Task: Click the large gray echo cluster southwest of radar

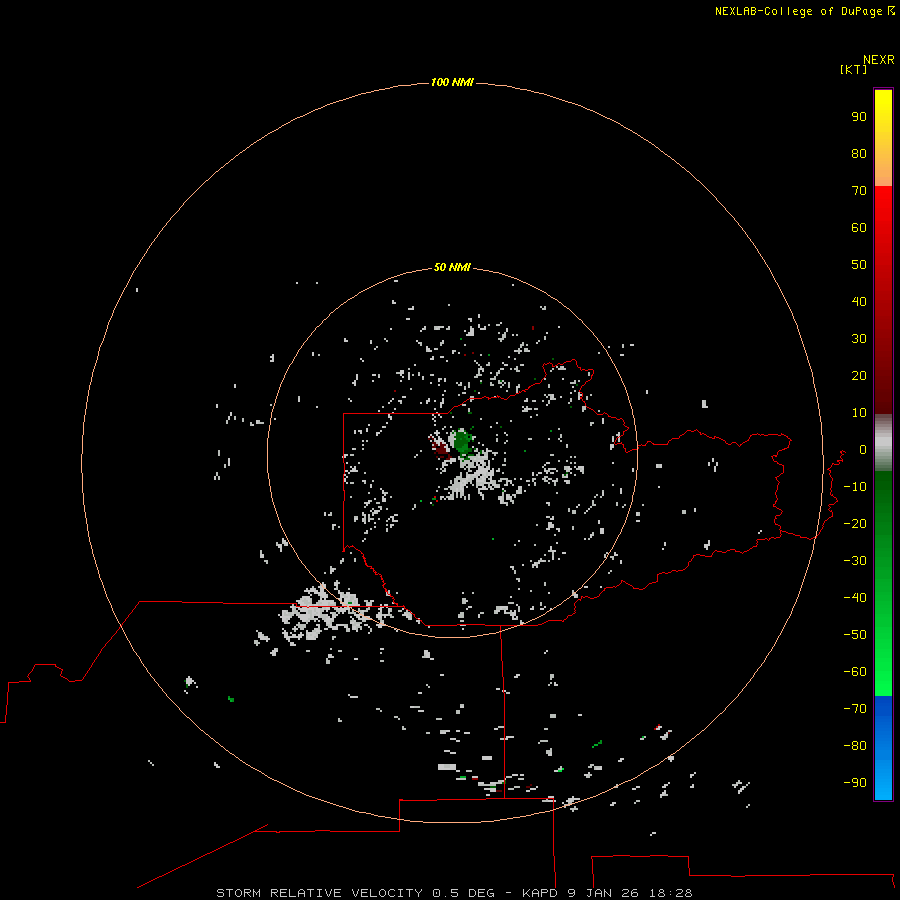Action: tap(327, 612)
